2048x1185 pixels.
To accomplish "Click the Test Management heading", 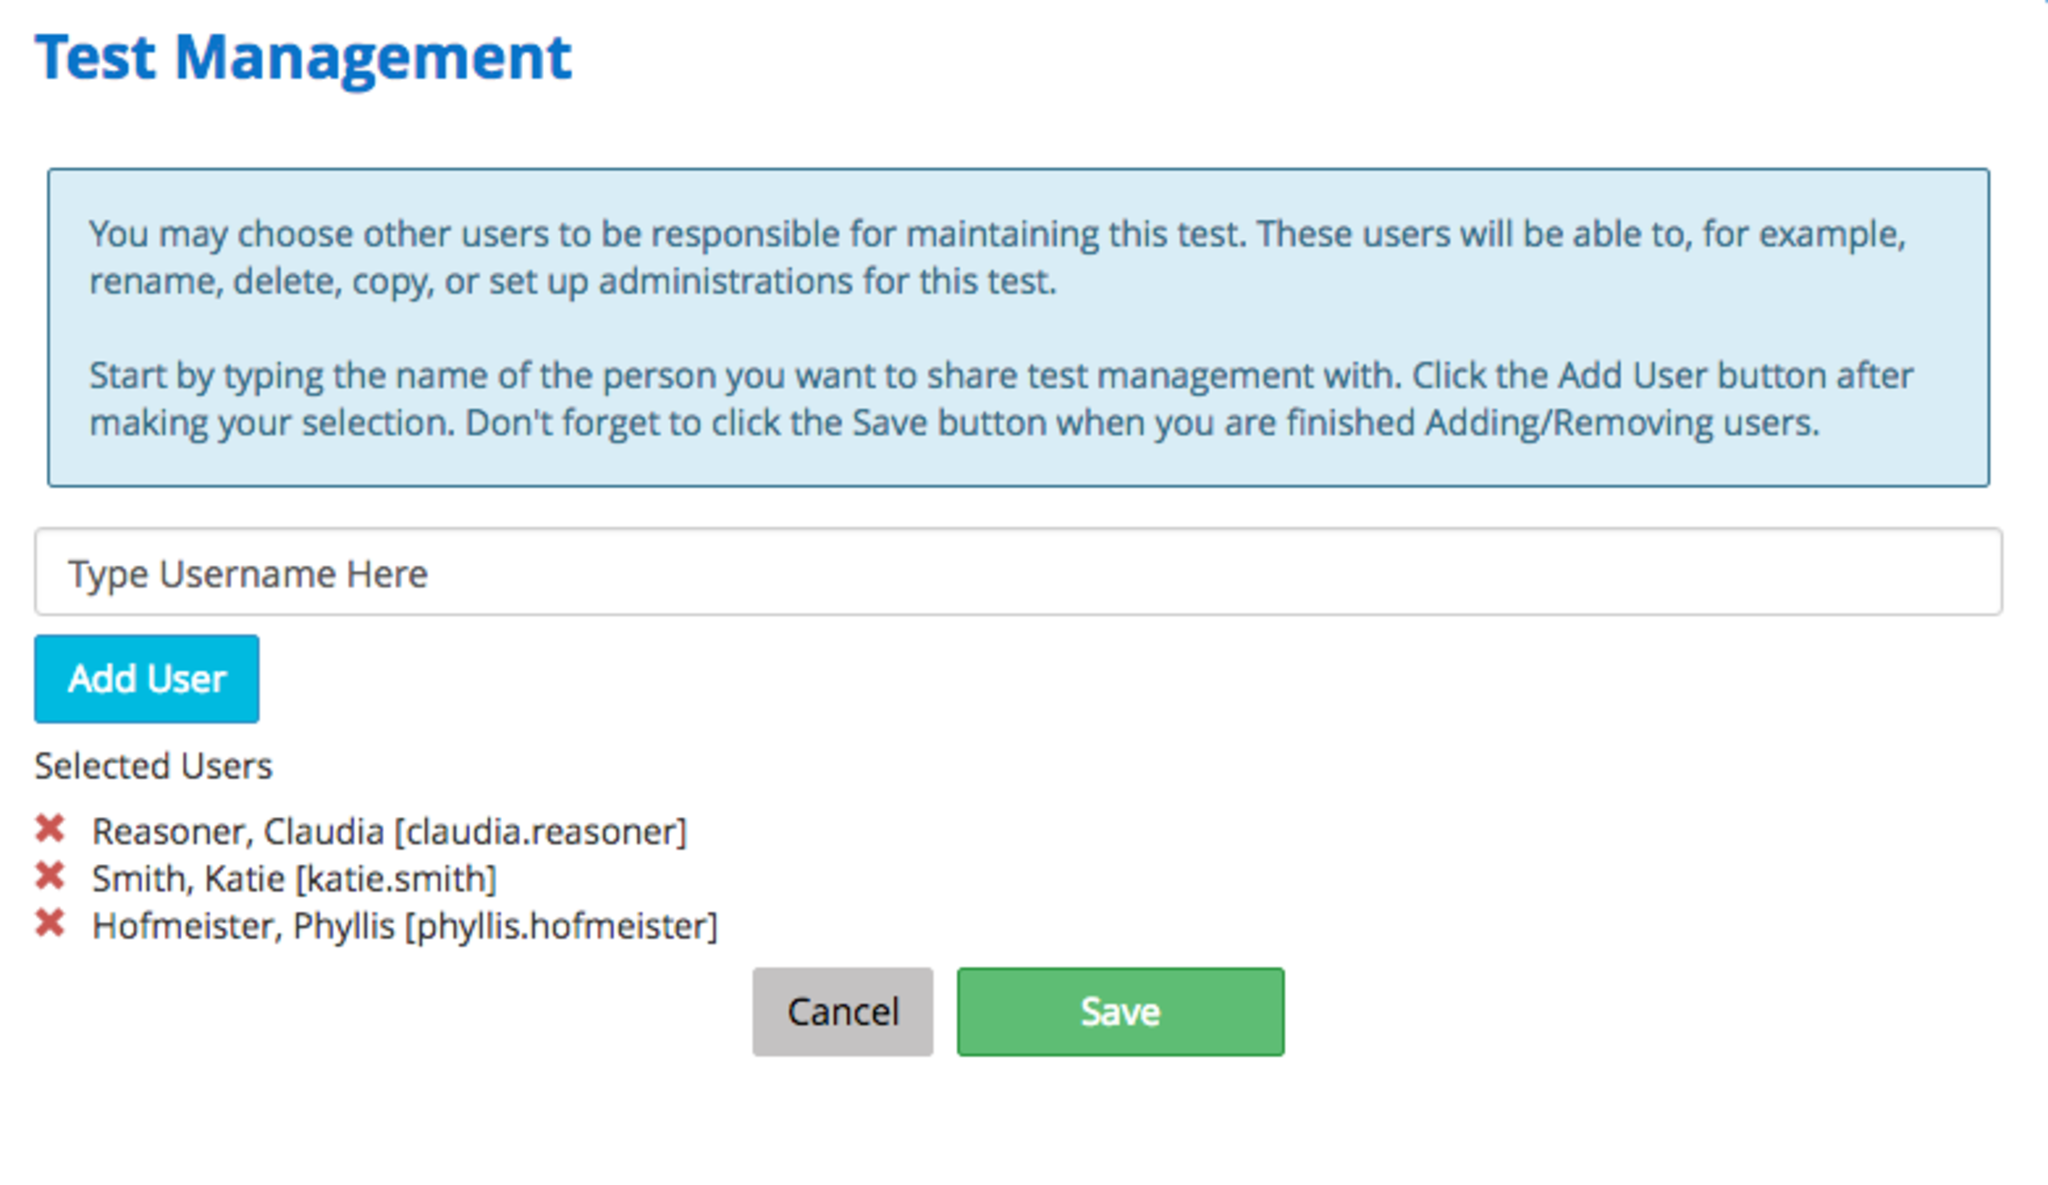I will [303, 57].
